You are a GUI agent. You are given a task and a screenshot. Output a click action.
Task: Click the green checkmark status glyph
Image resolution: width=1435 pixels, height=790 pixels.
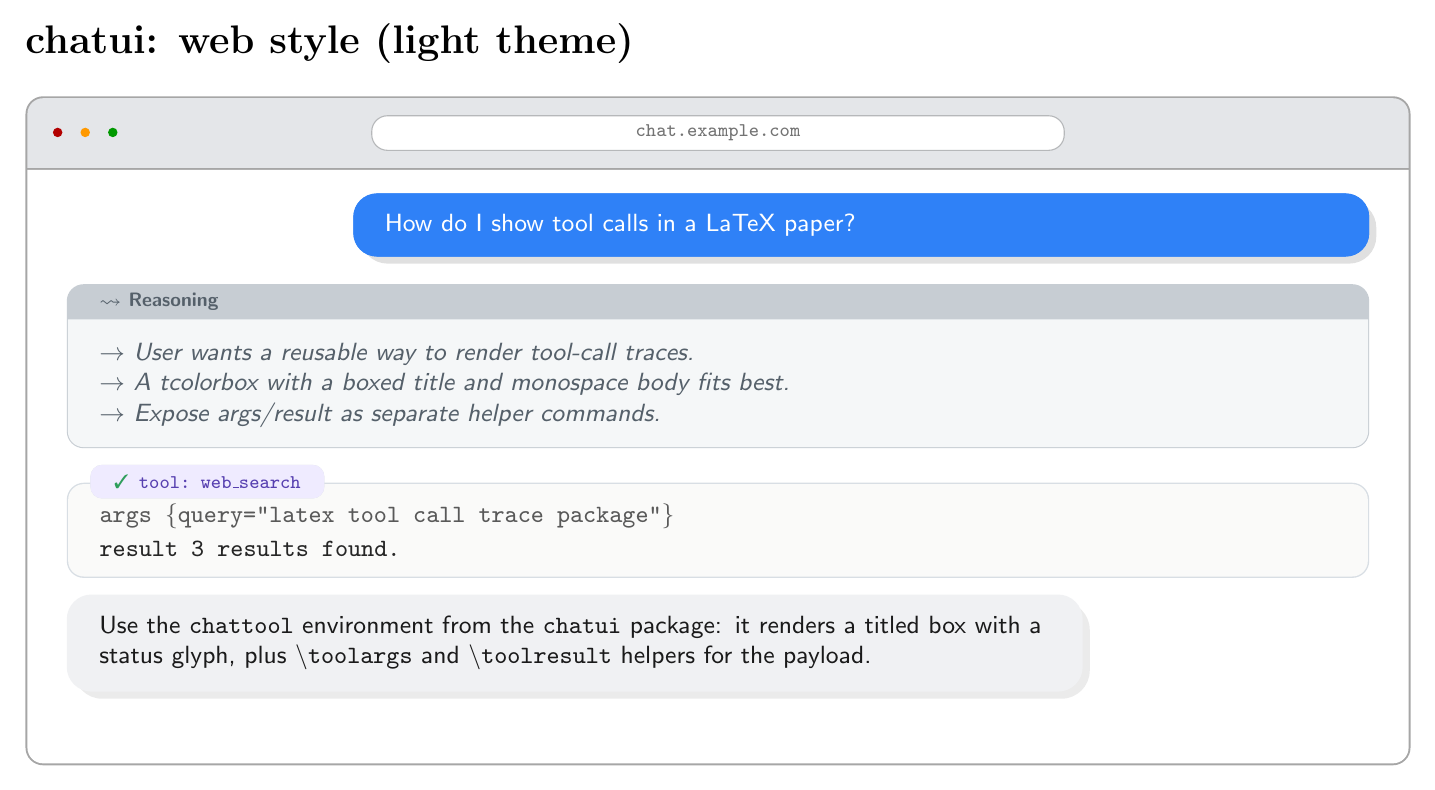pos(120,482)
